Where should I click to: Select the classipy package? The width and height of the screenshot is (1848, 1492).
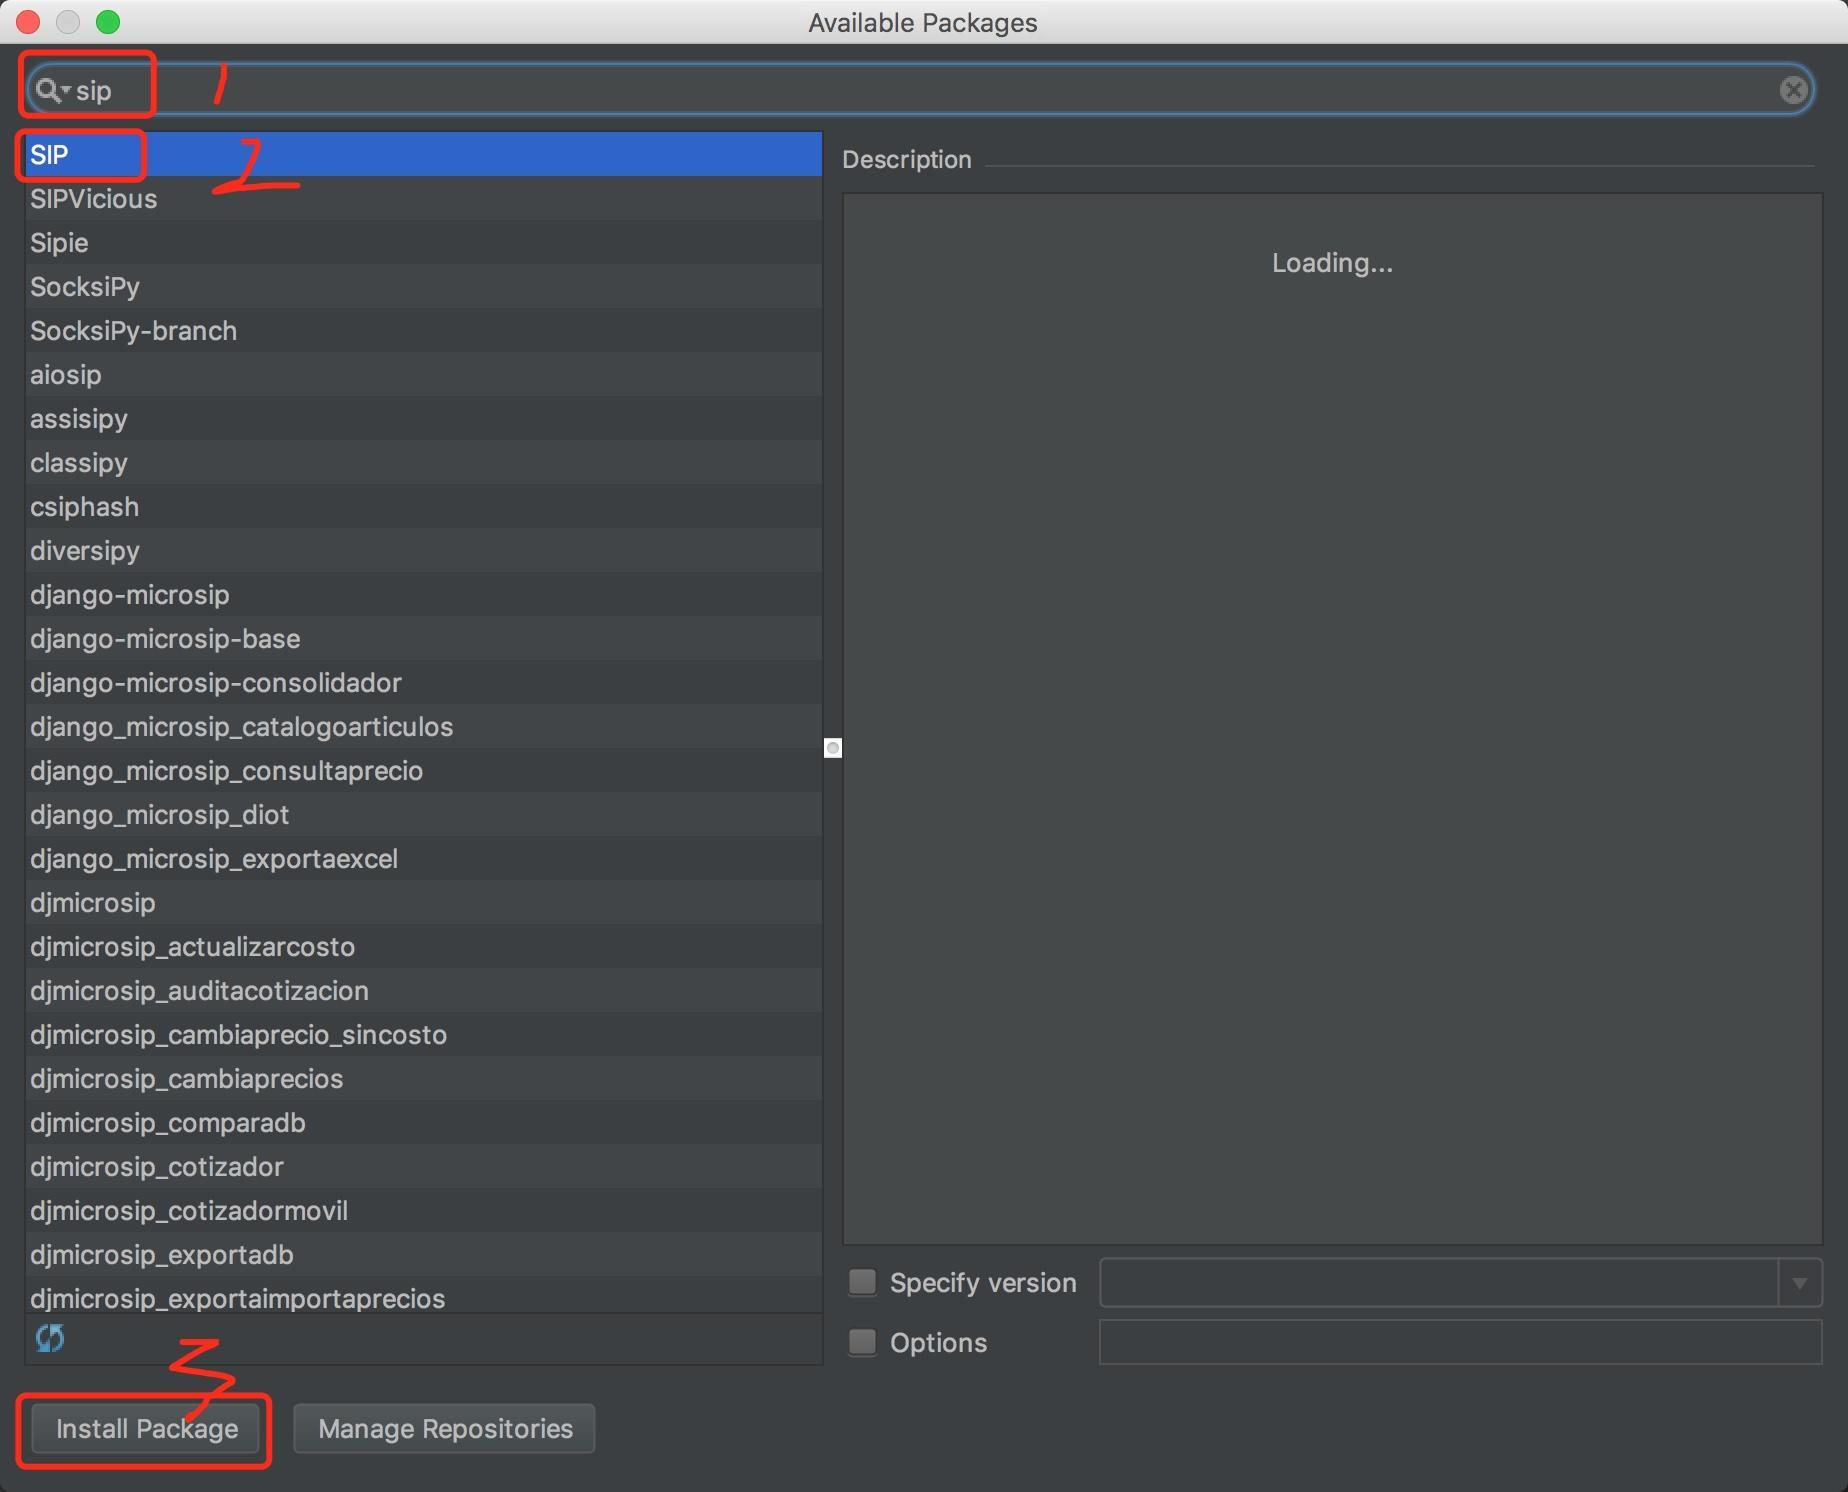(424, 462)
